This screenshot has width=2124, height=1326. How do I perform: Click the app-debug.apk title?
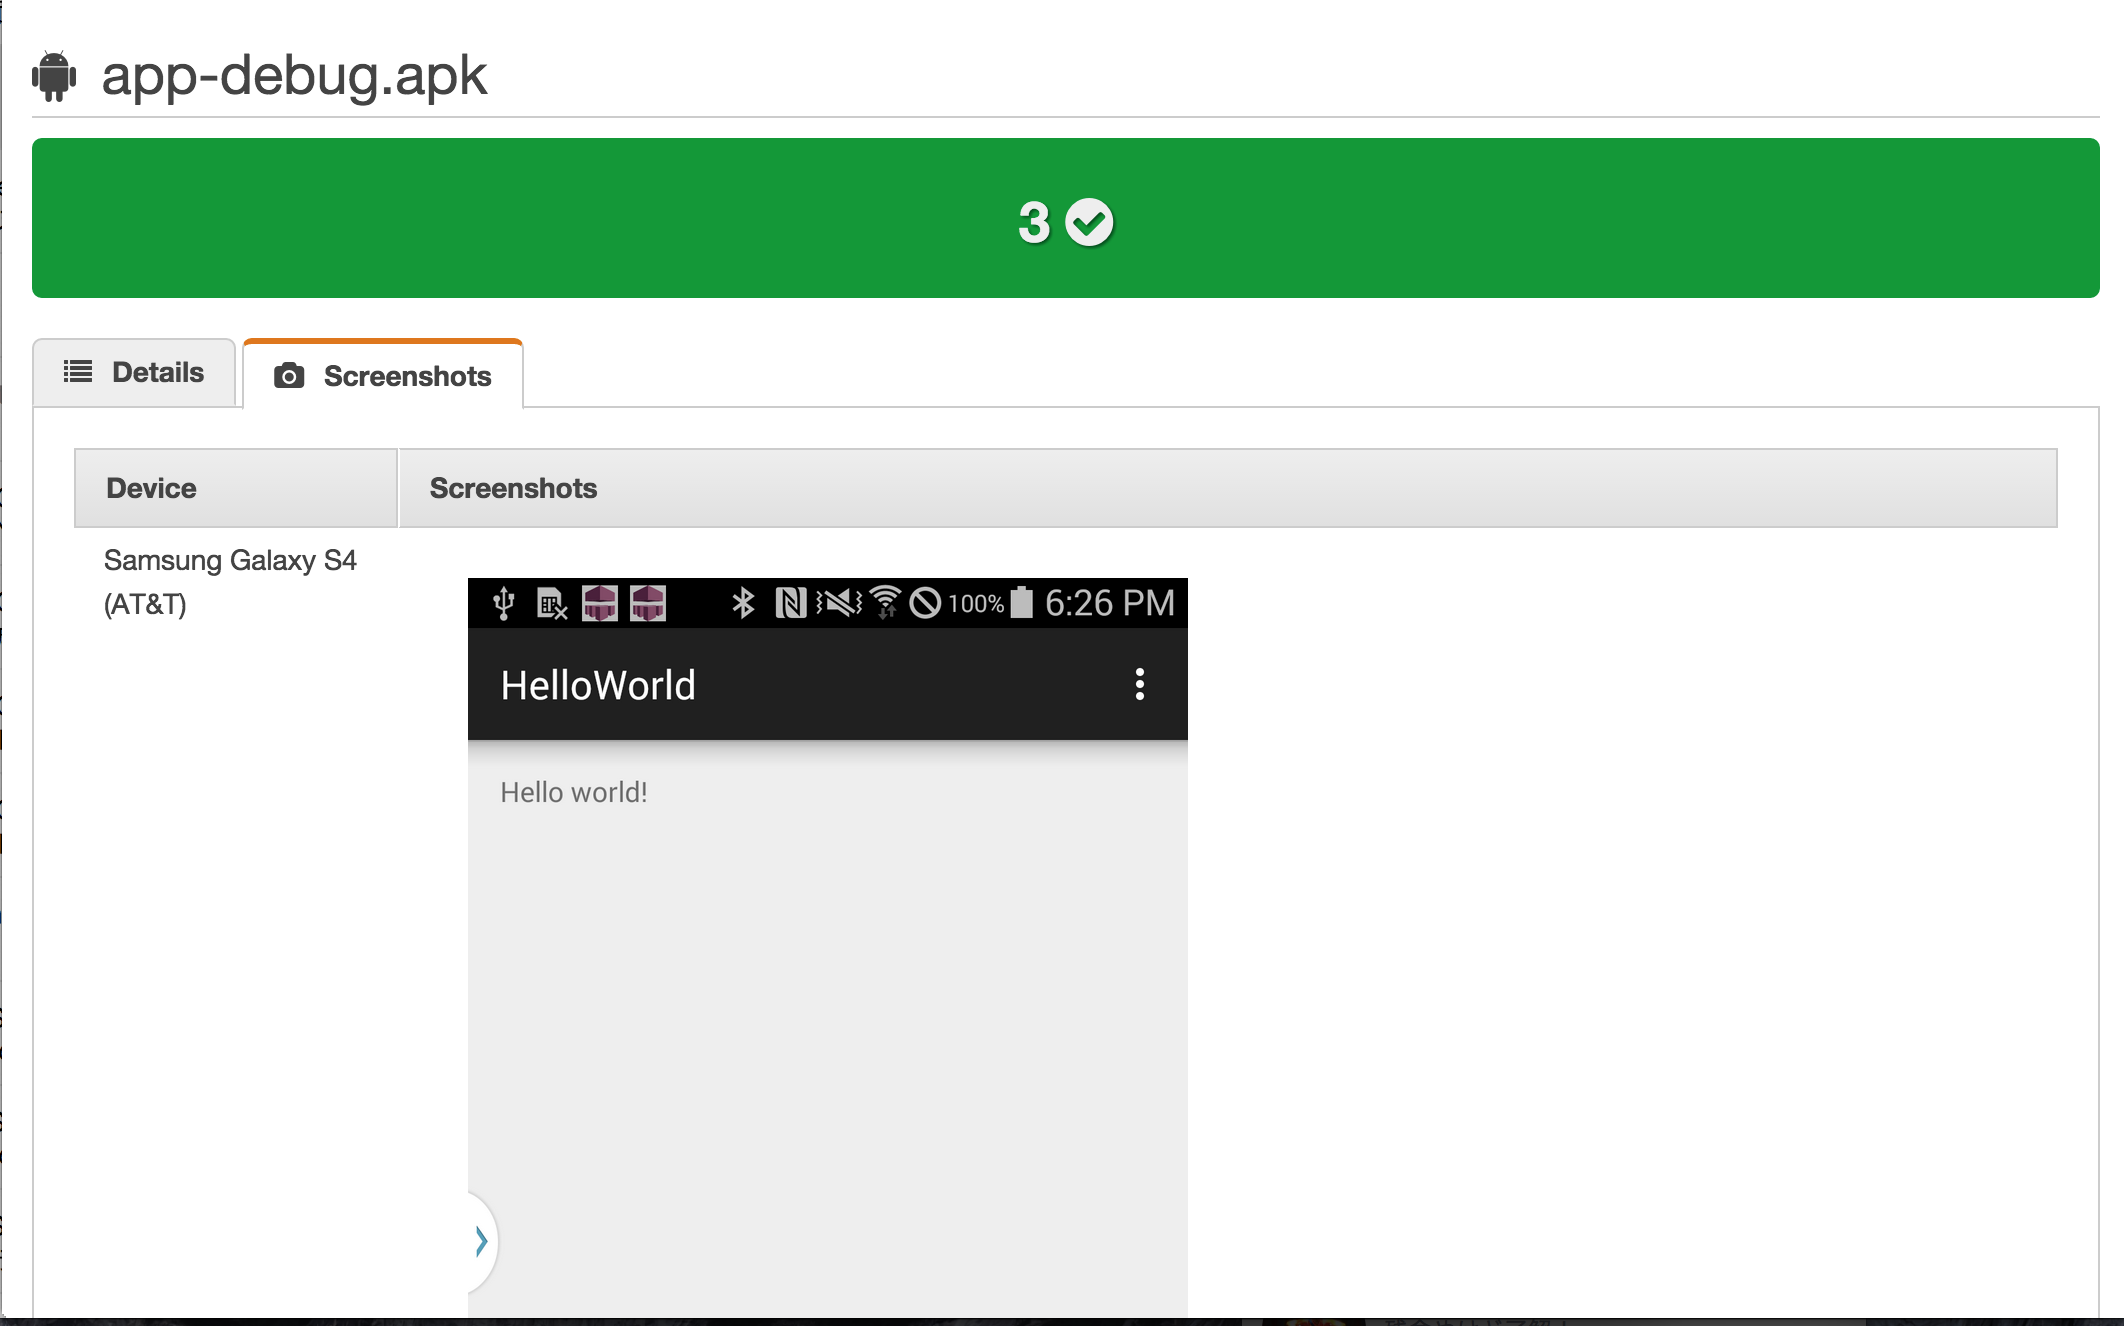point(294,76)
